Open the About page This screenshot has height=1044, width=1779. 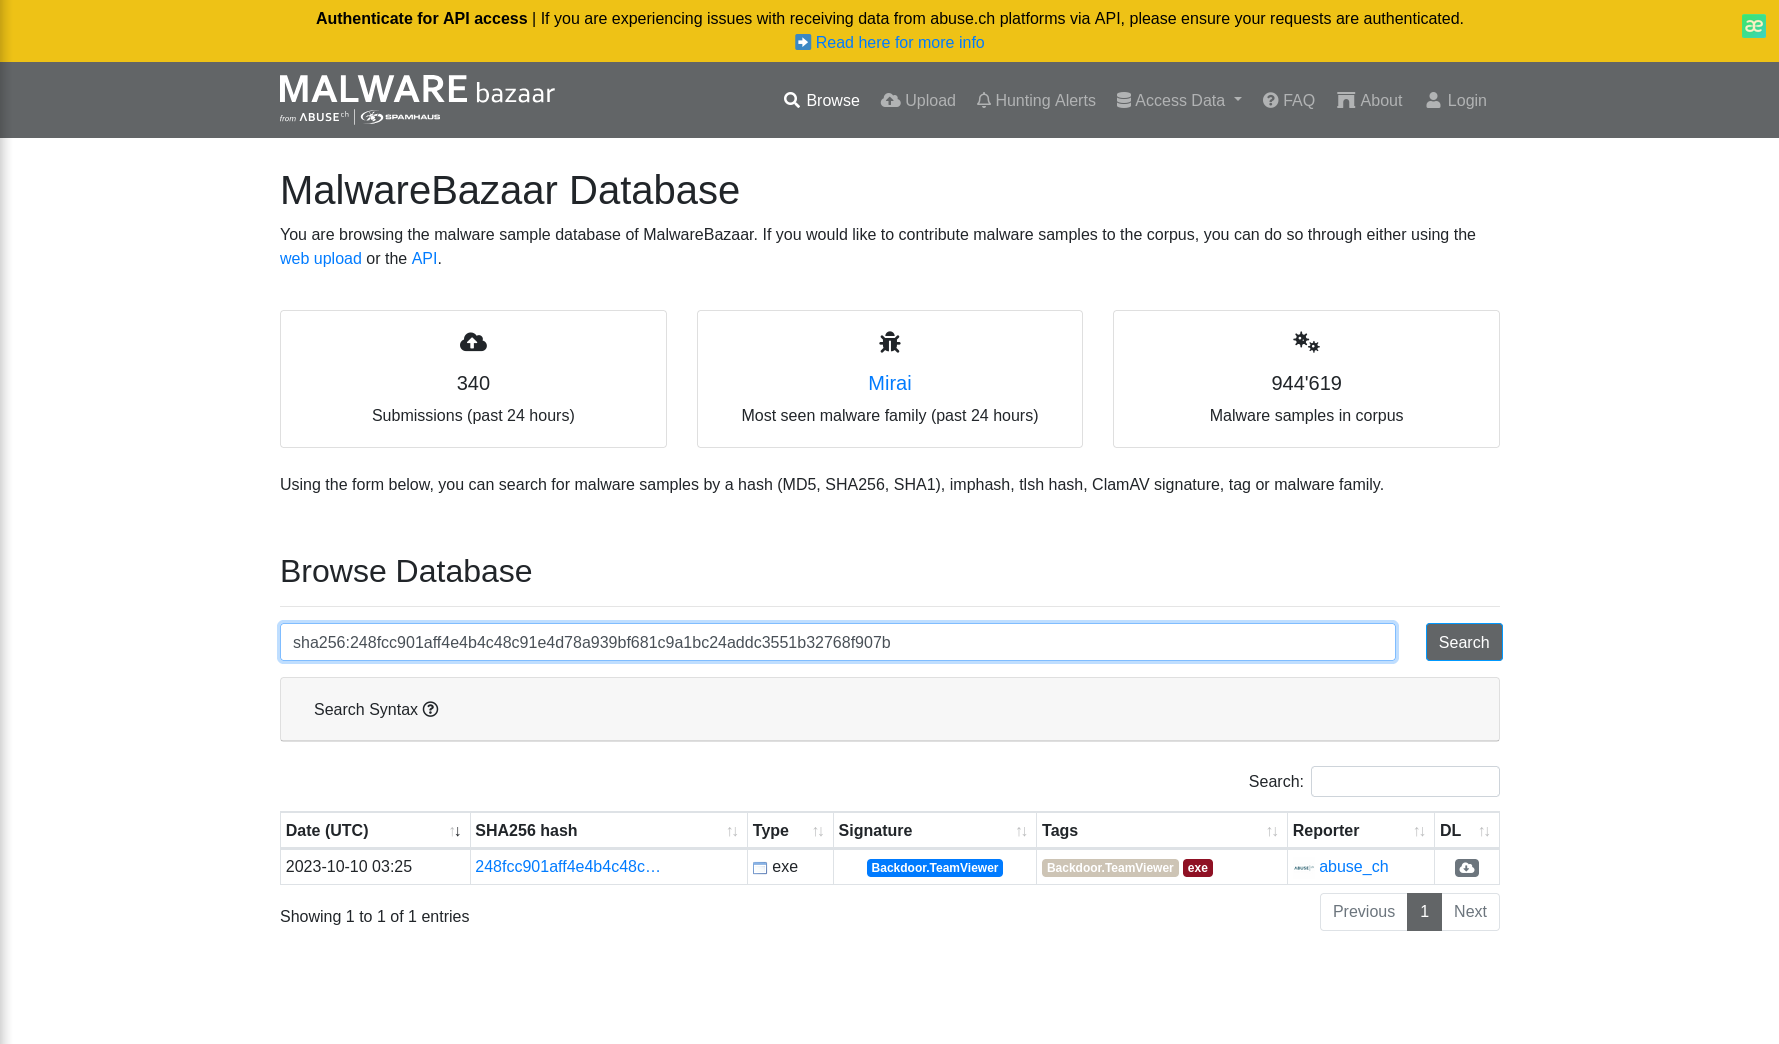click(x=1369, y=100)
